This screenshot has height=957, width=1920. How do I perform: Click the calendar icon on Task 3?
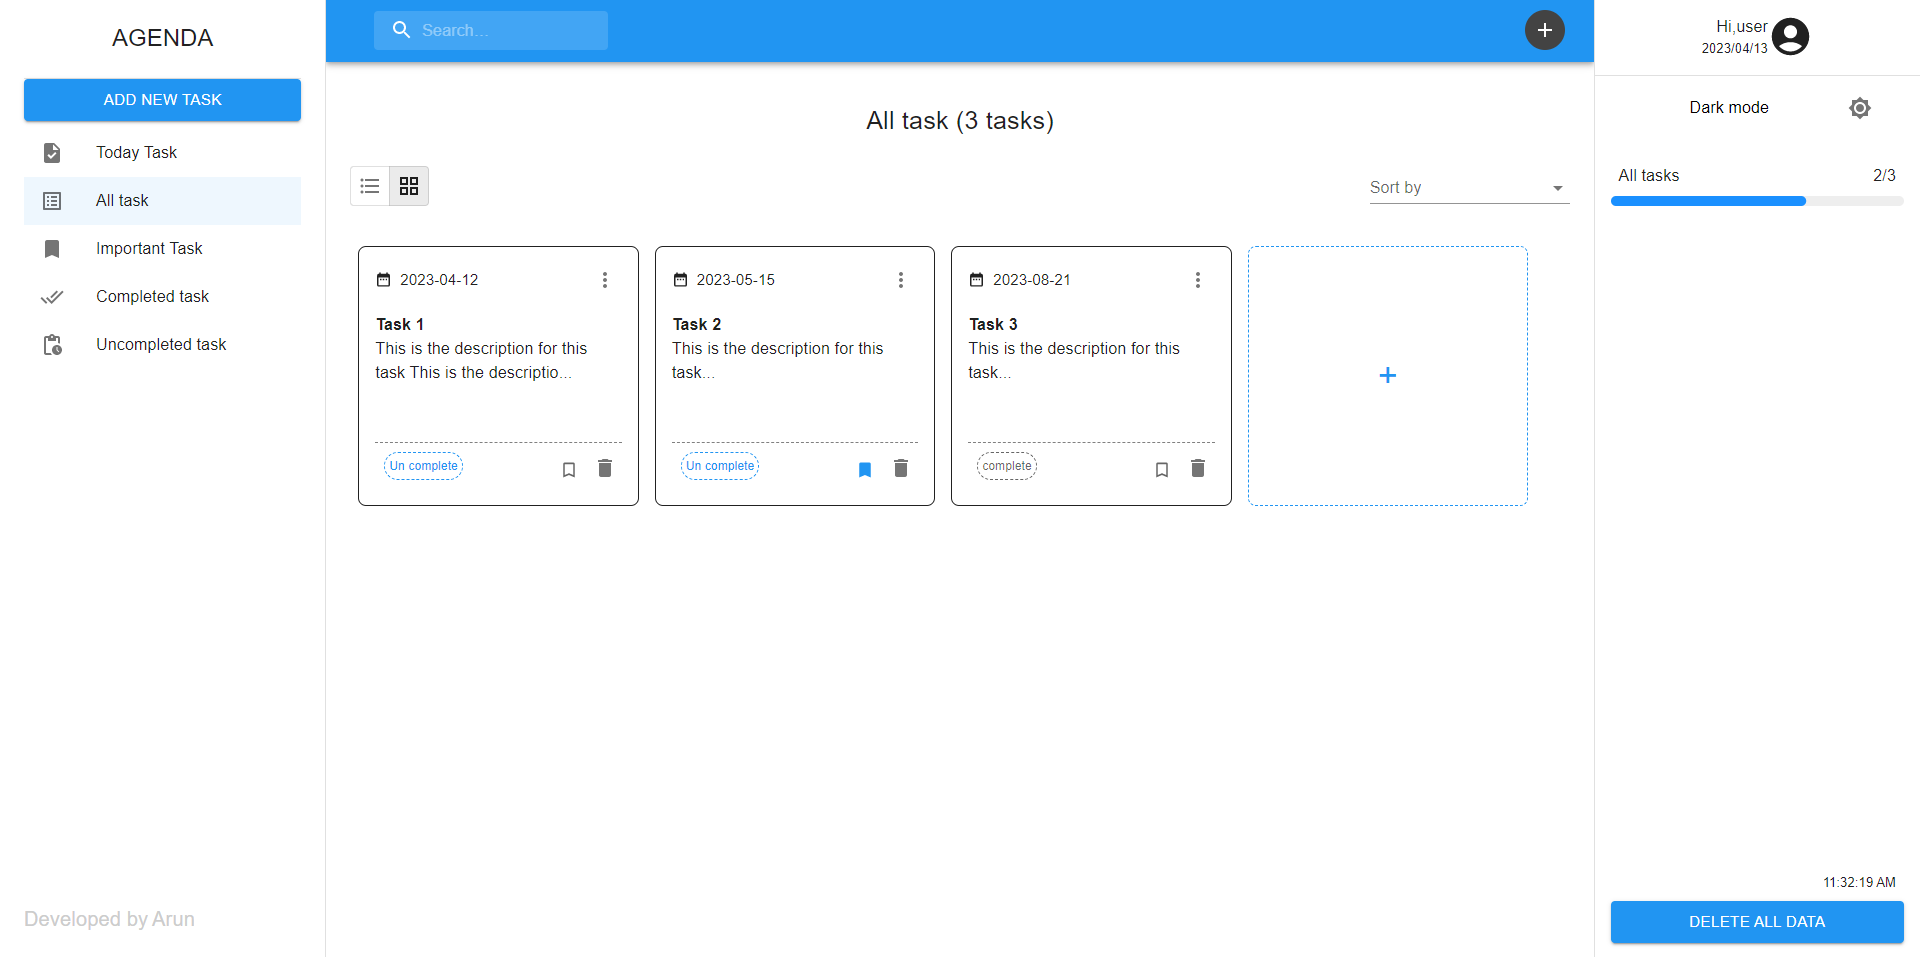point(976,280)
